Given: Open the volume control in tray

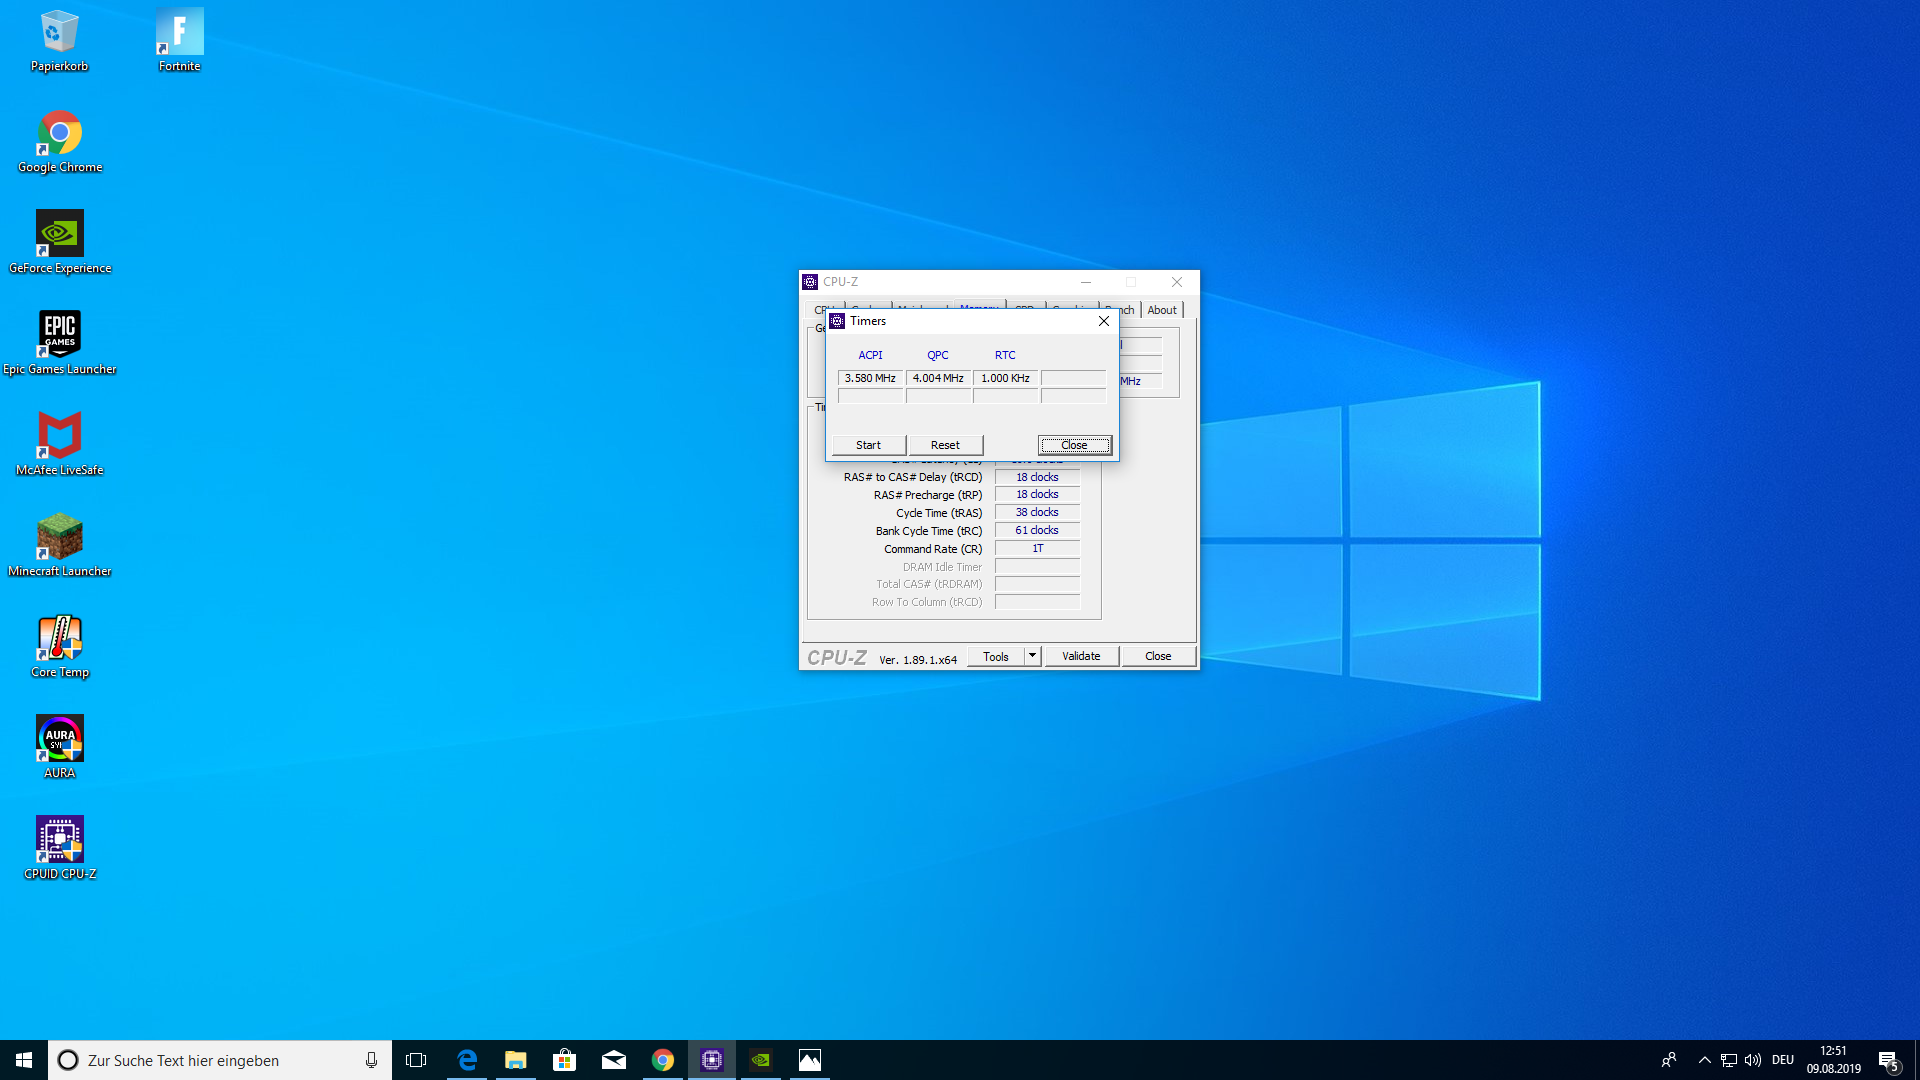Looking at the screenshot, I should point(1753,1060).
